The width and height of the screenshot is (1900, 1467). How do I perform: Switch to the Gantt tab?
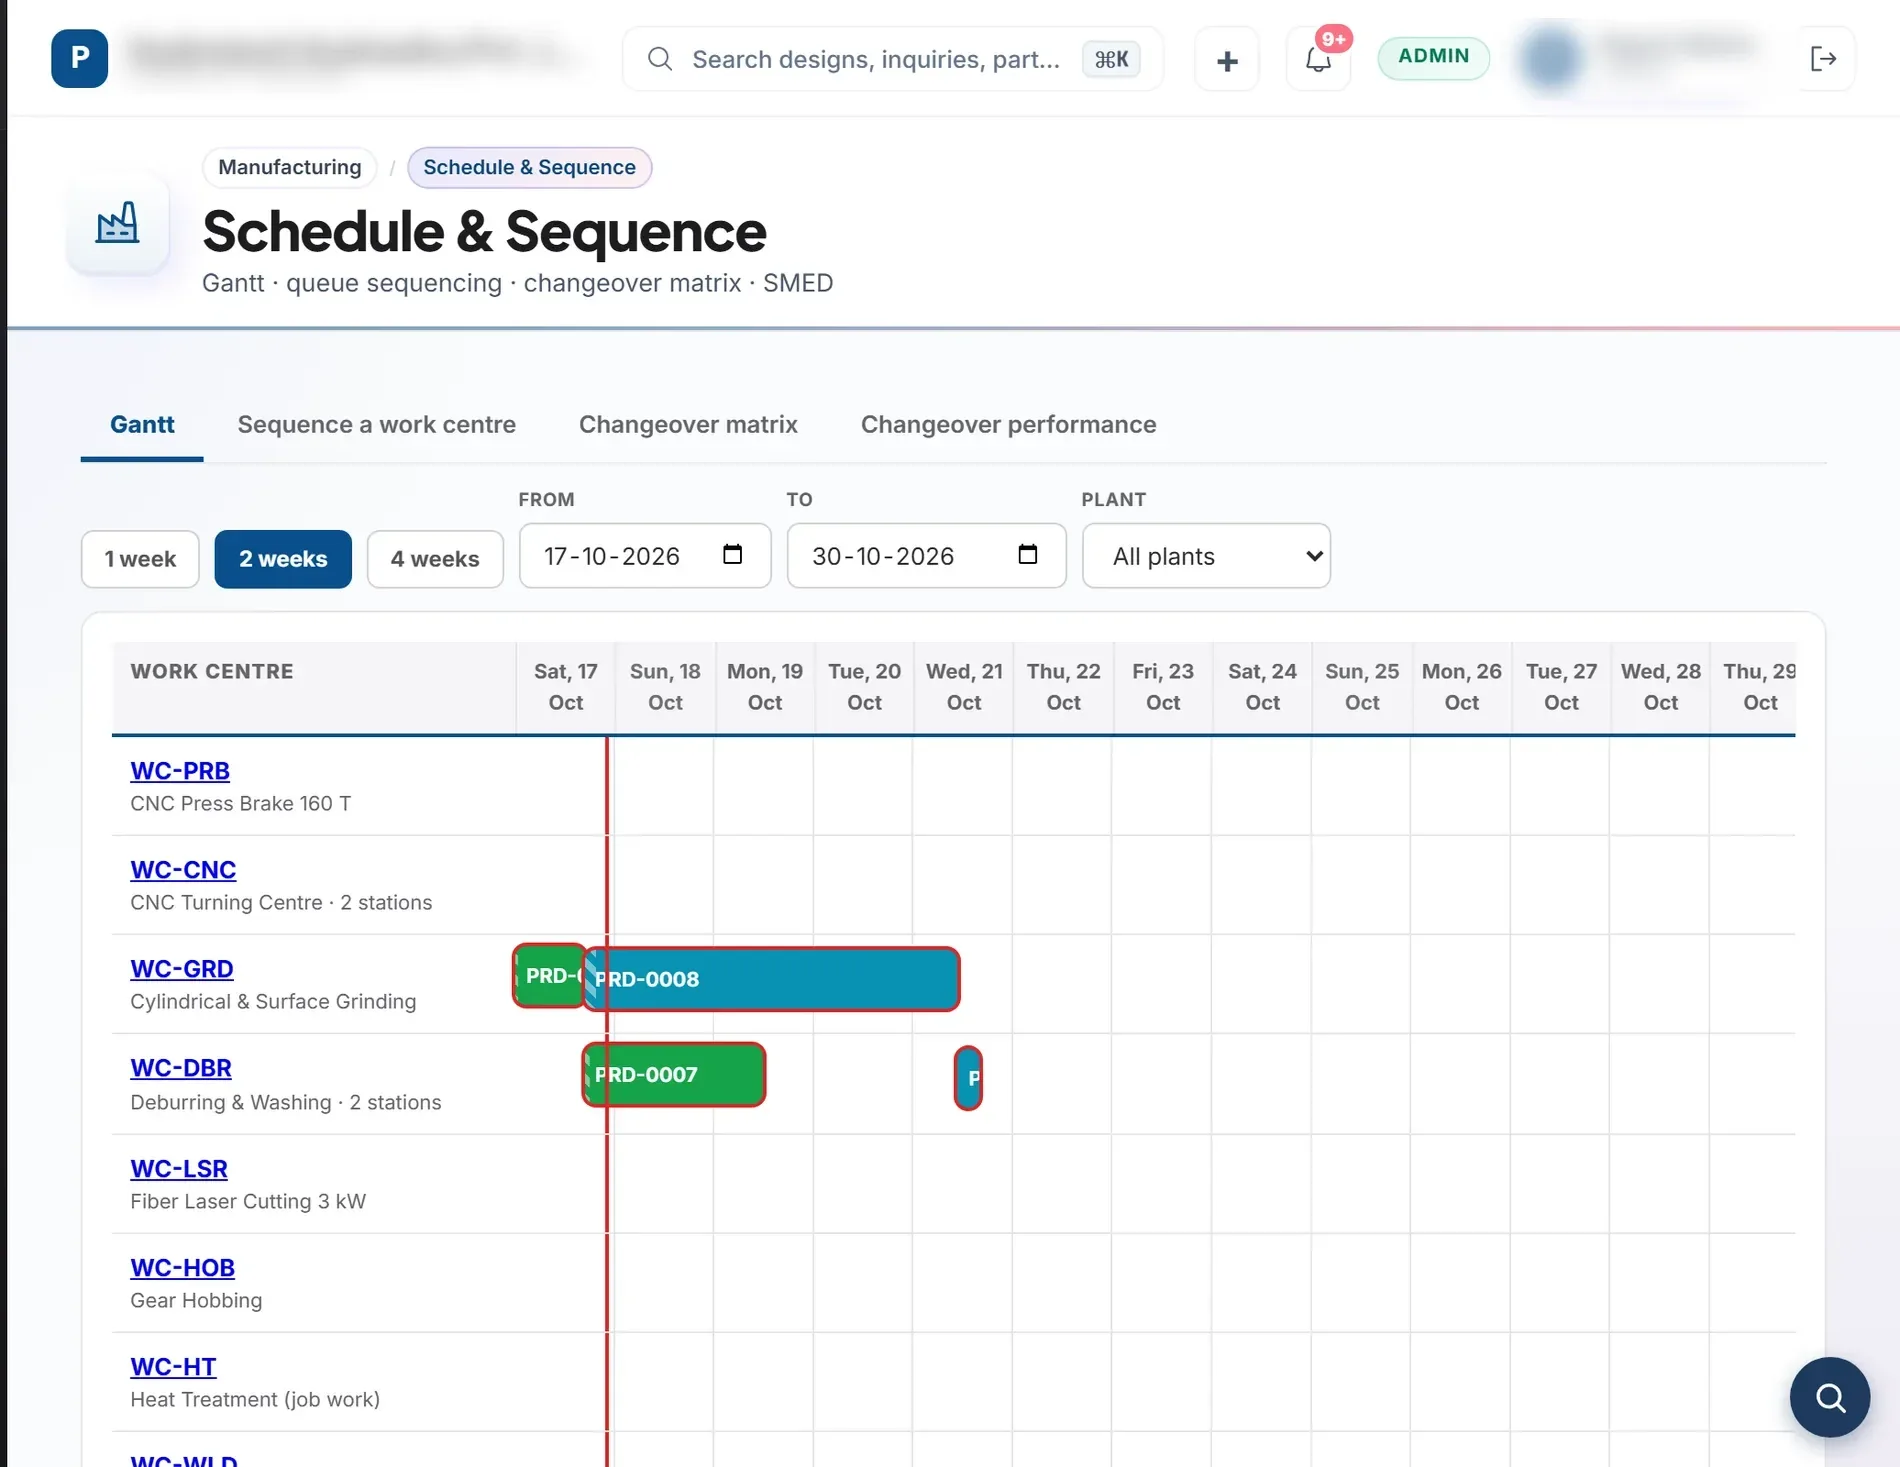142,425
